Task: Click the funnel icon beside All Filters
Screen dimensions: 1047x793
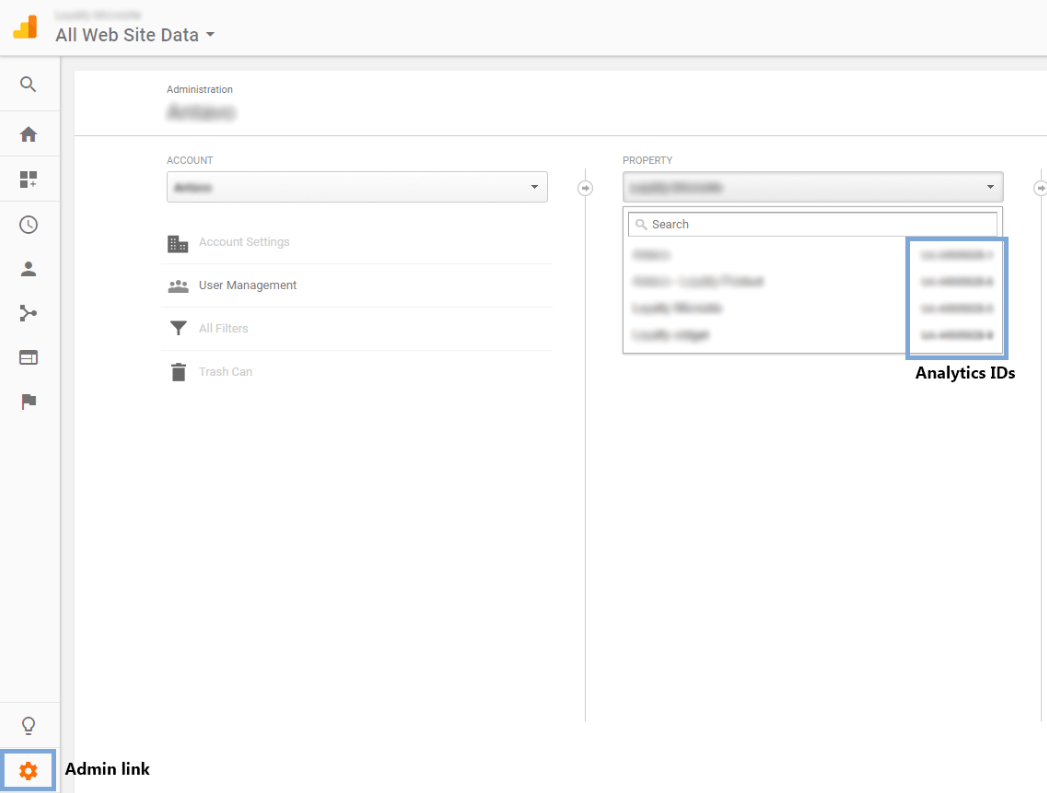Action: coord(178,328)
